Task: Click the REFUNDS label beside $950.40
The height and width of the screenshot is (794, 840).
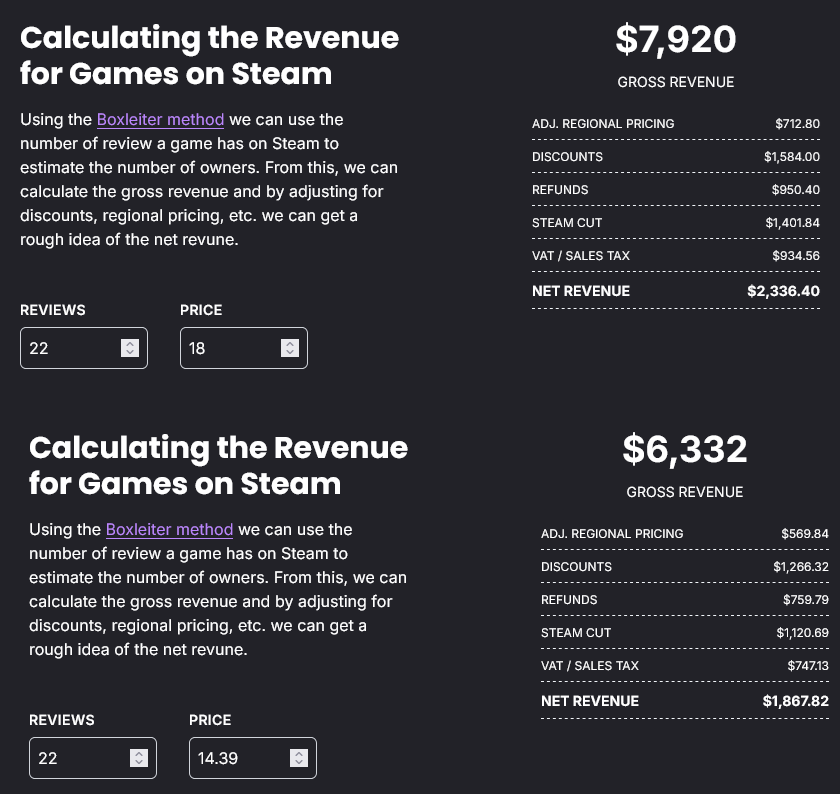Action: pos(560,190)
